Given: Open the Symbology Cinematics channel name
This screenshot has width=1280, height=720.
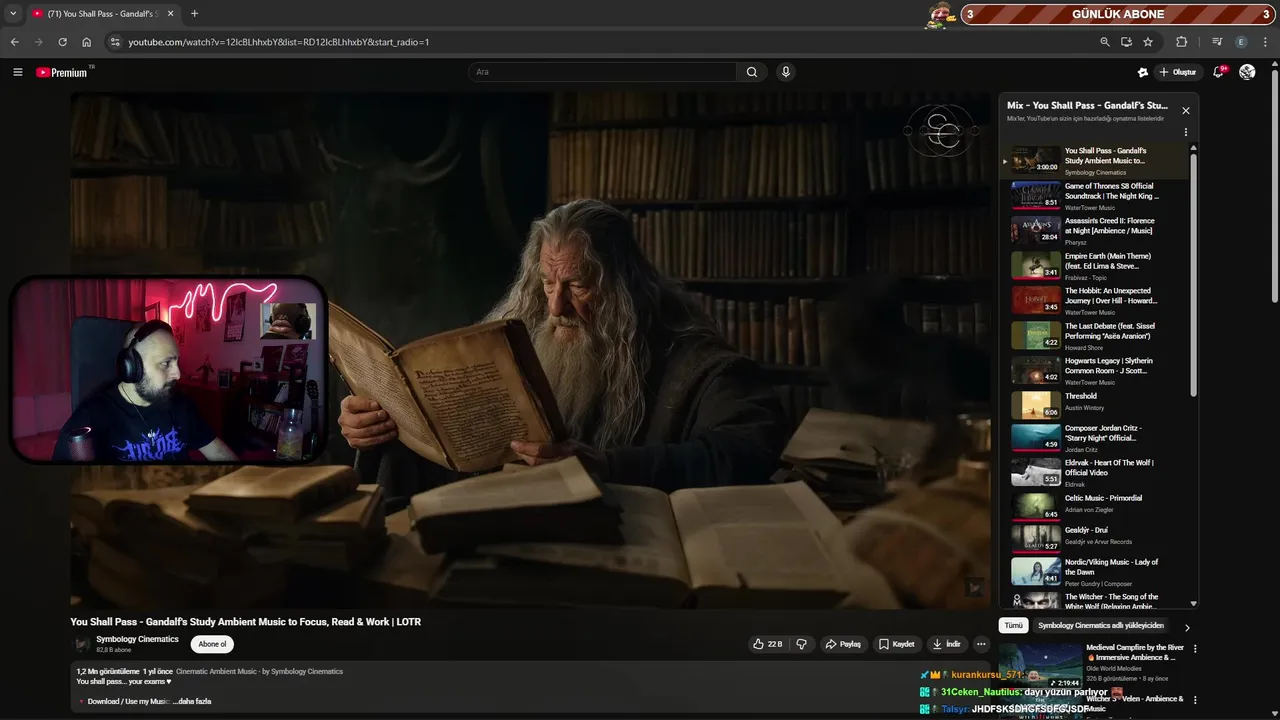Looking at the screenshot, I should click(x=137, y=639).
